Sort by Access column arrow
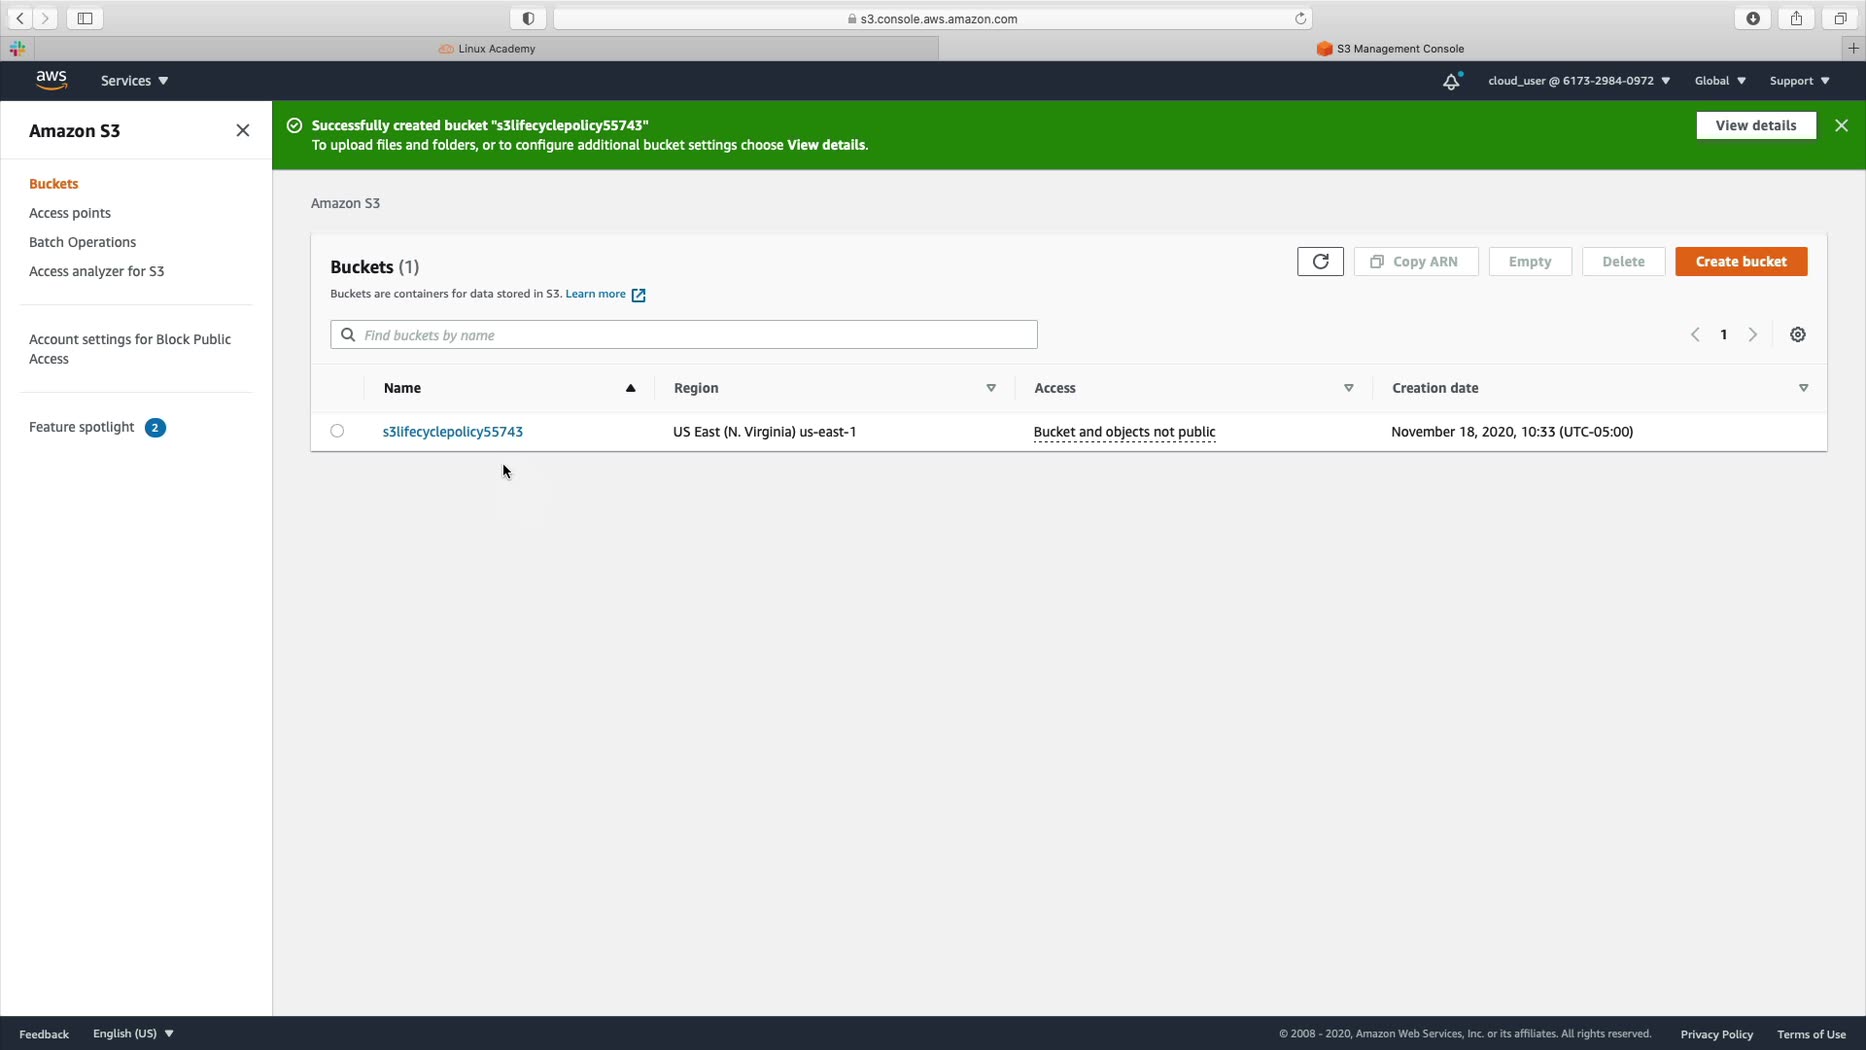 (x=1348, y=388)
